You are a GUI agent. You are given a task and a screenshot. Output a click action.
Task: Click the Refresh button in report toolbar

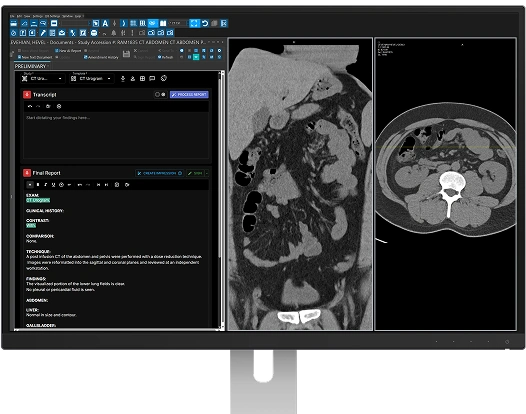click(x=165, y=57)
